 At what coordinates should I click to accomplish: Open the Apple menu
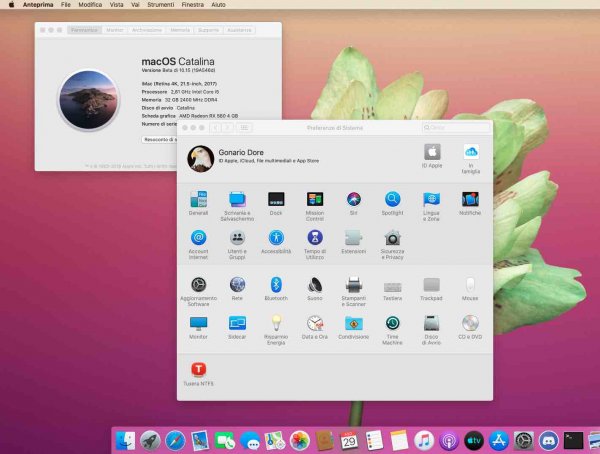pos(11,5)
